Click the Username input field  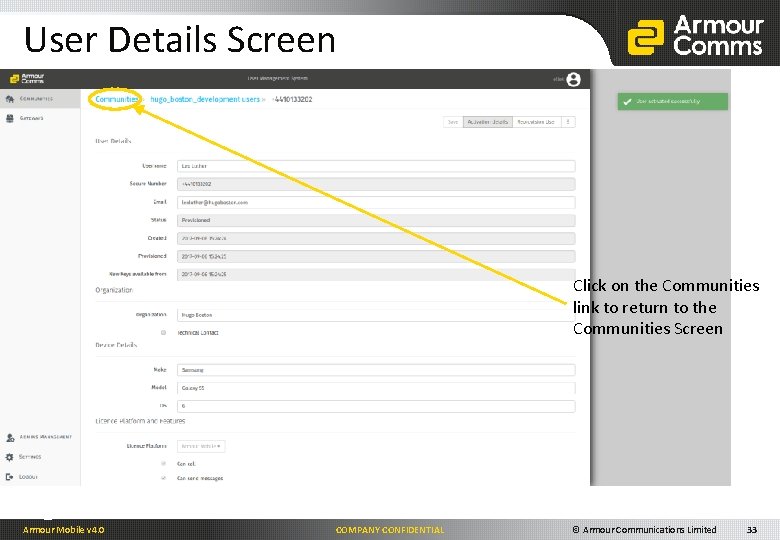coord(376,166)
